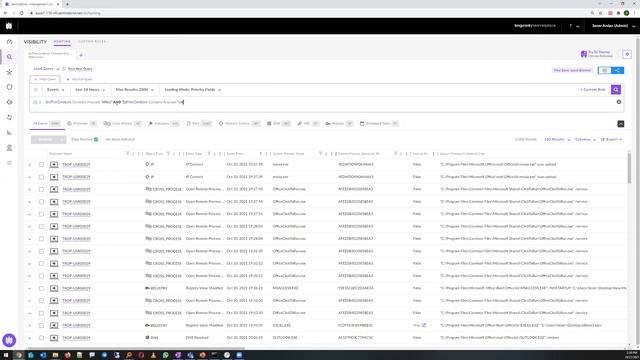Select the Network Actions results tab

(x=239, y=124)
